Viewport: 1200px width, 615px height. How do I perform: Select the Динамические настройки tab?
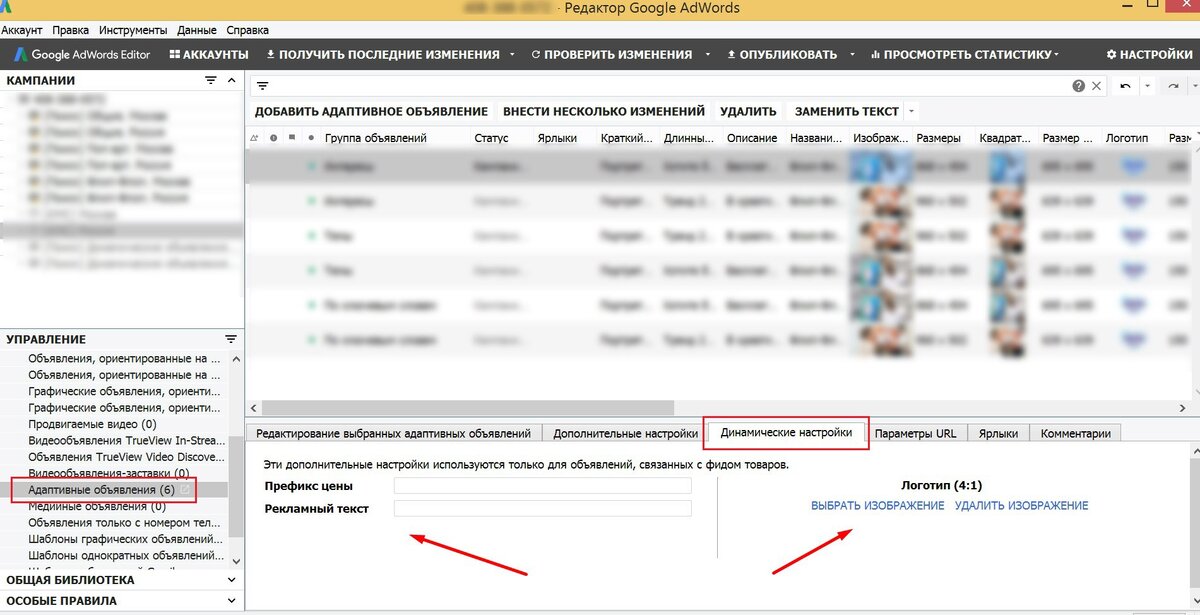pyautogui.click(x=786, y=433)
